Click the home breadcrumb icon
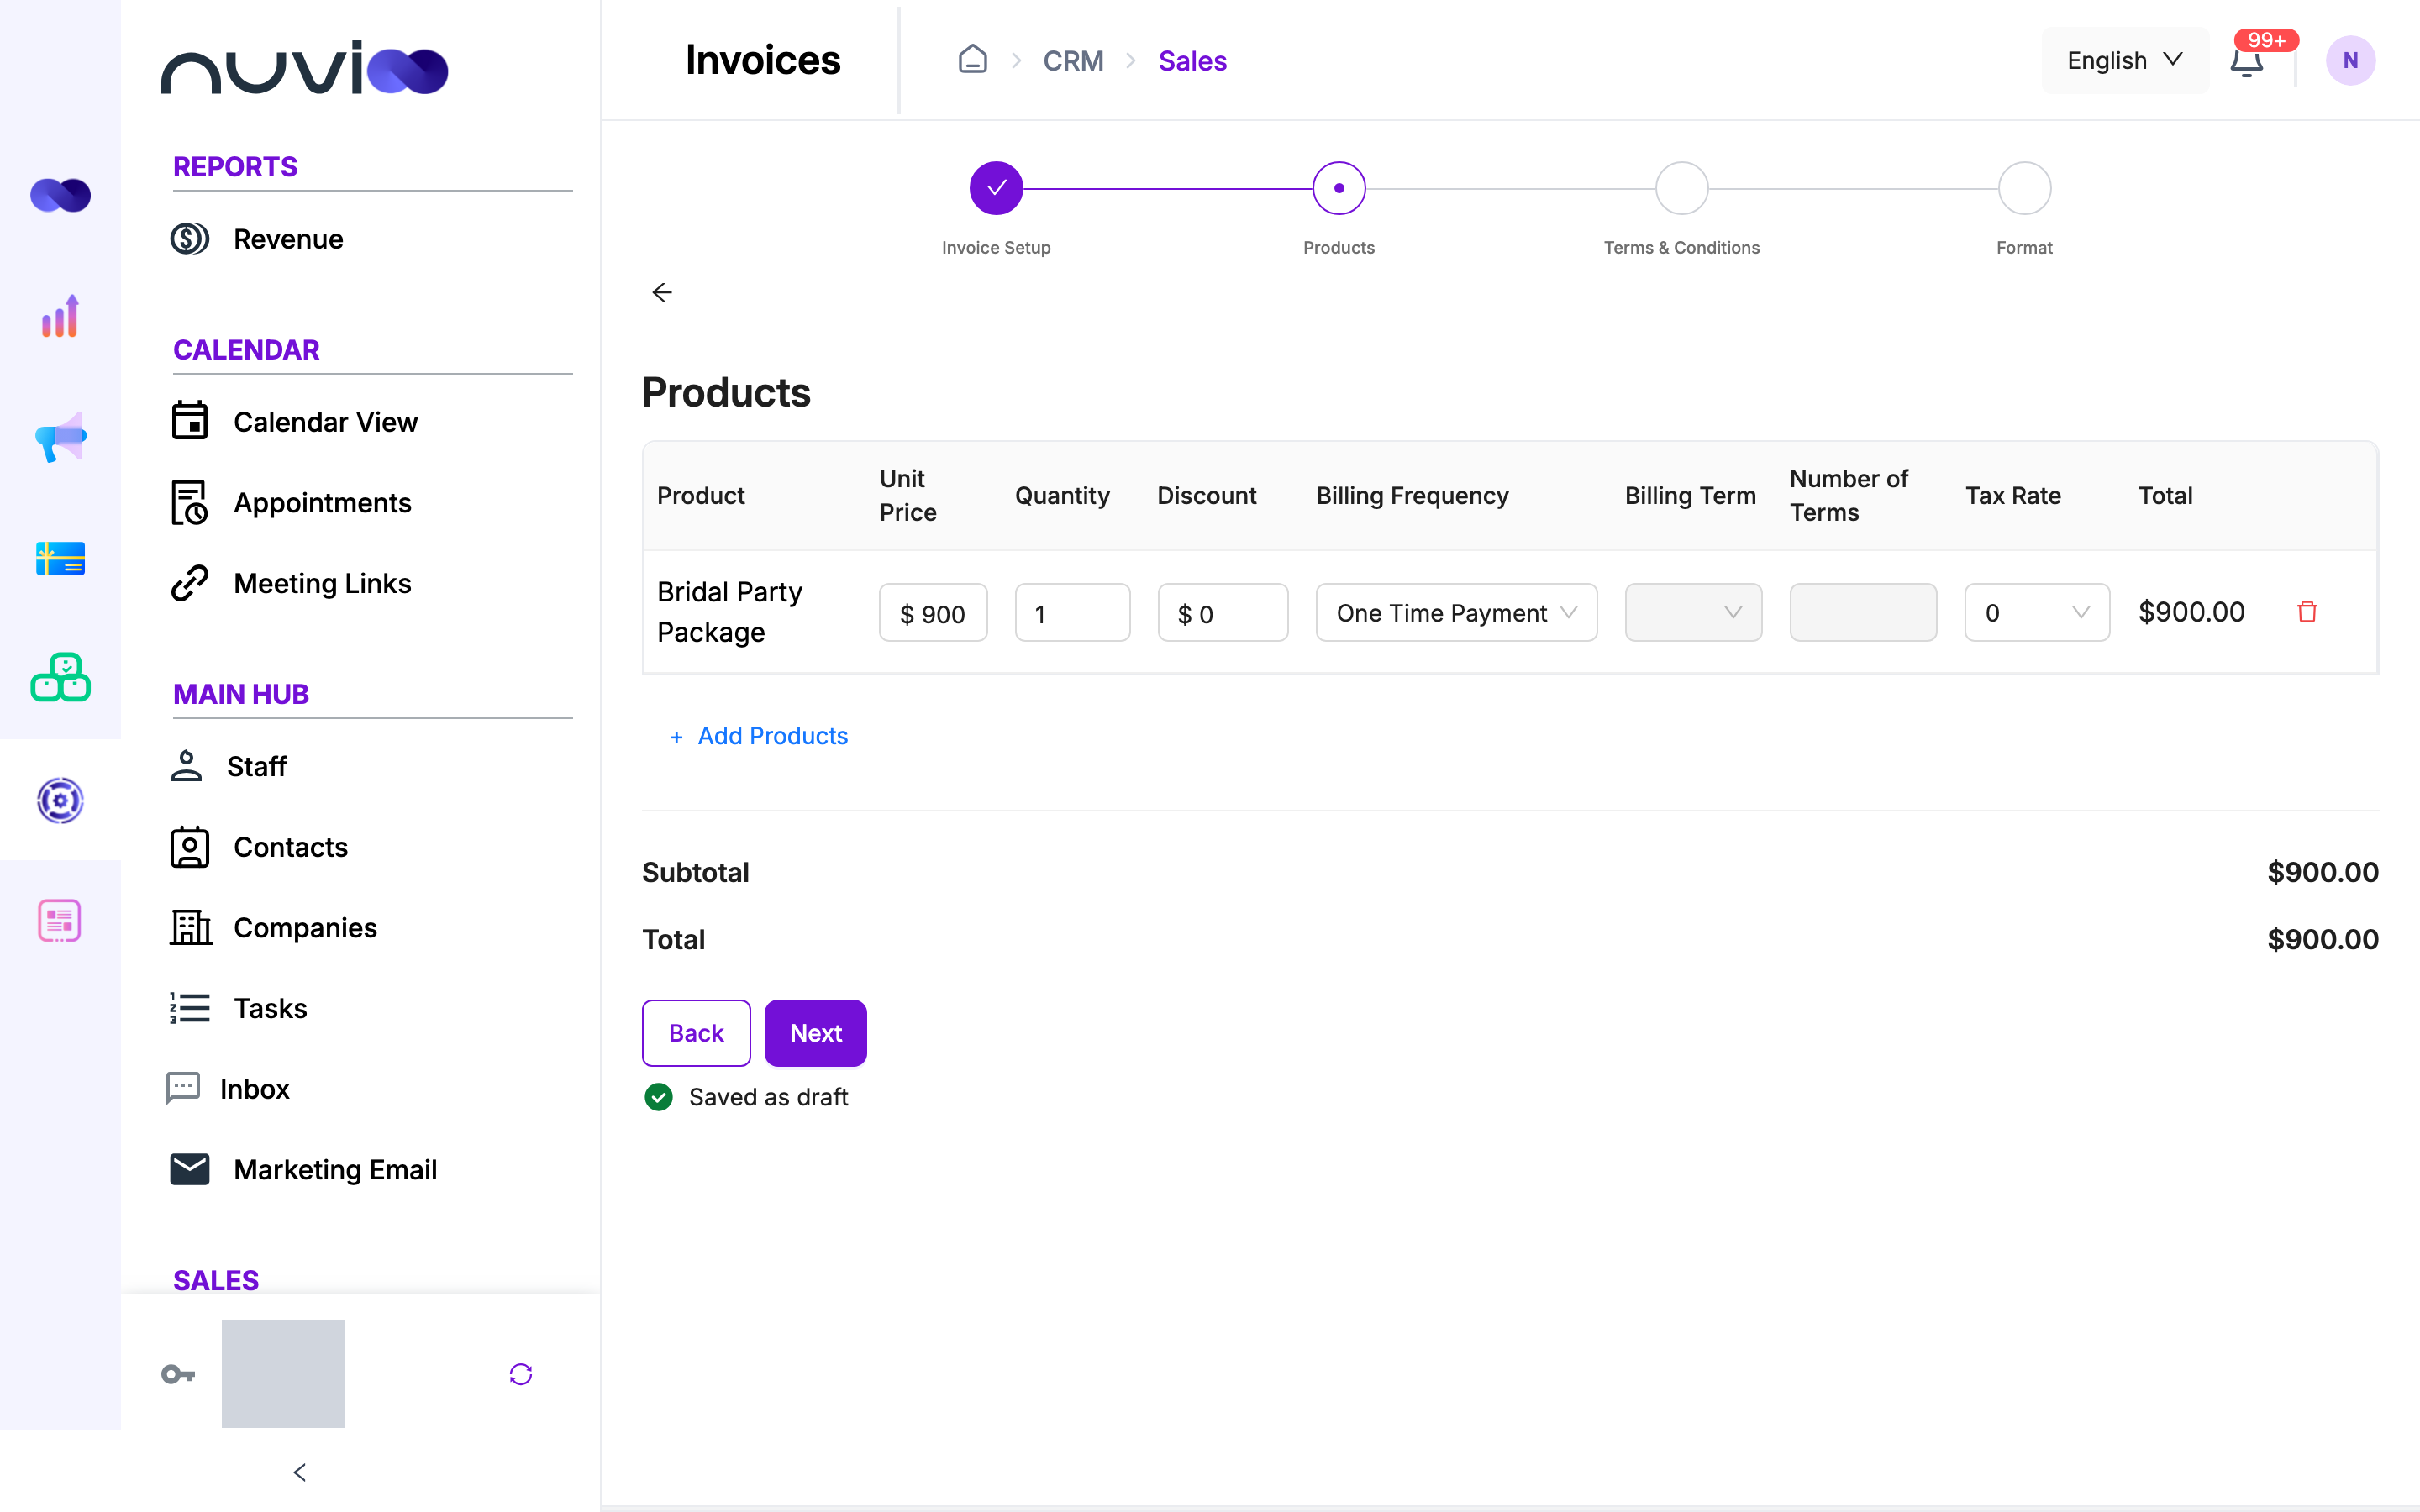 click(972, 60)
